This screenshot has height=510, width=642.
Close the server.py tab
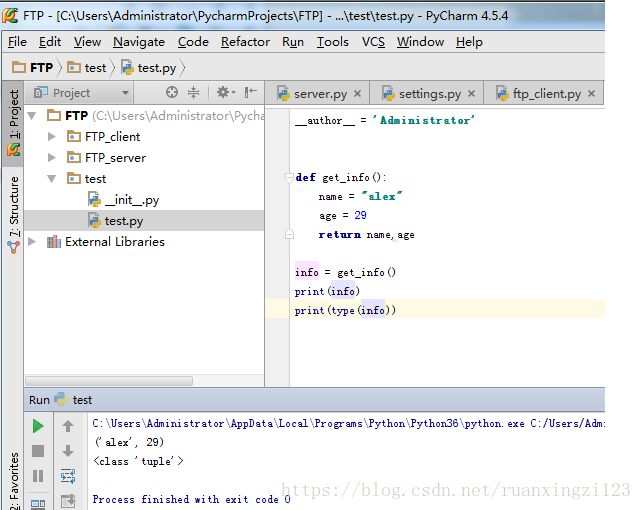(357, 94)
